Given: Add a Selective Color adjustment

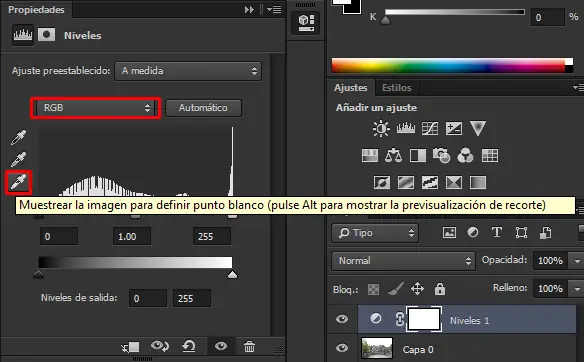Looking at the screenshot, I should point(454,183).
